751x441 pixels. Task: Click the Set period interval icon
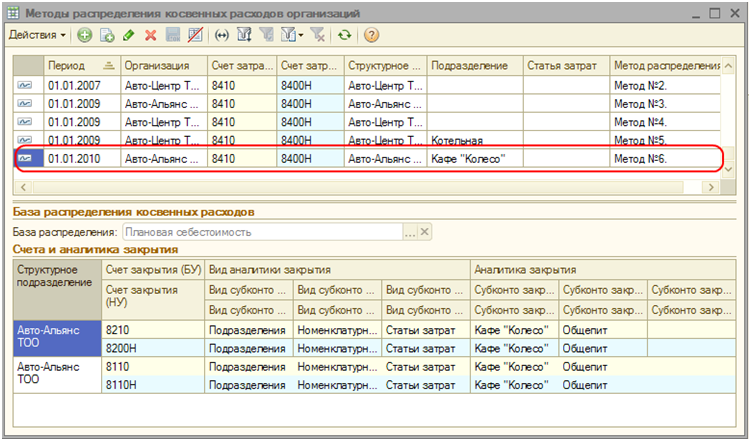click(x=222, y=35)
